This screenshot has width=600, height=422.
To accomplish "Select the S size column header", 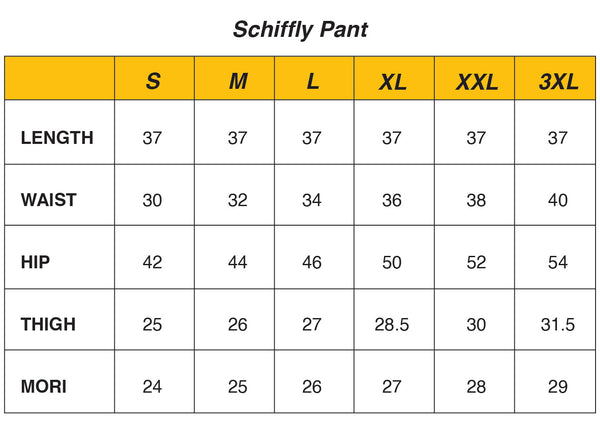I will pyautogui.click(x=153, y=82).
